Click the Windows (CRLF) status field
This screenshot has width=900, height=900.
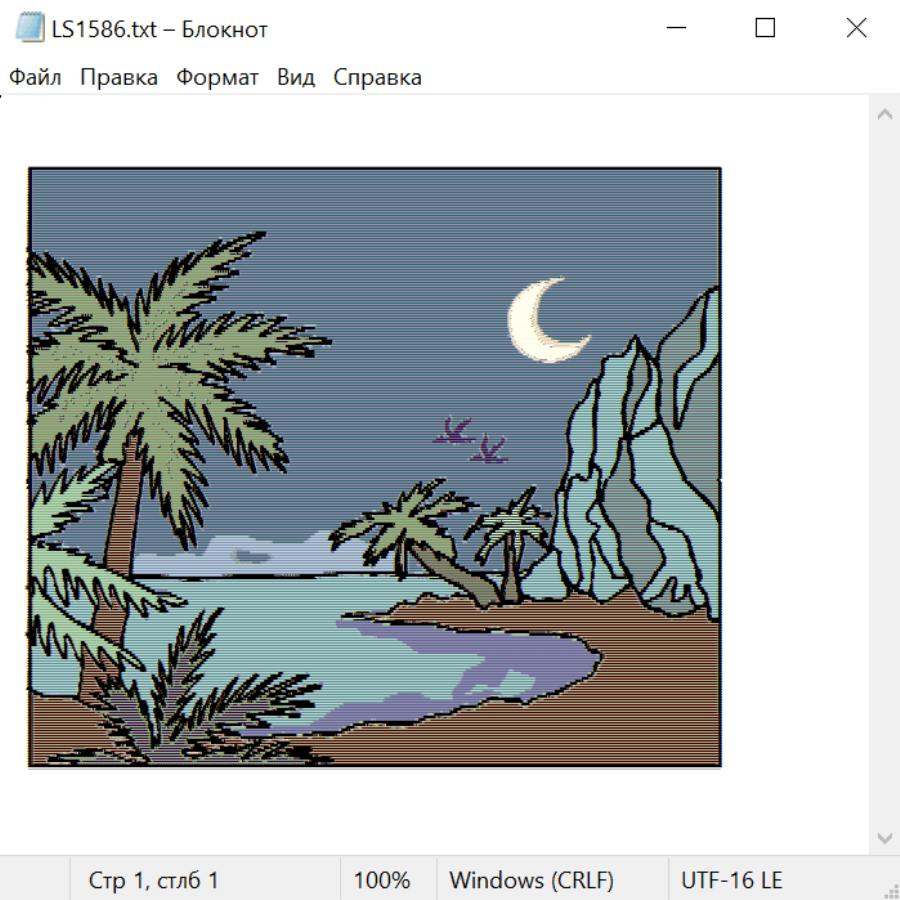[x=531, y=880]
